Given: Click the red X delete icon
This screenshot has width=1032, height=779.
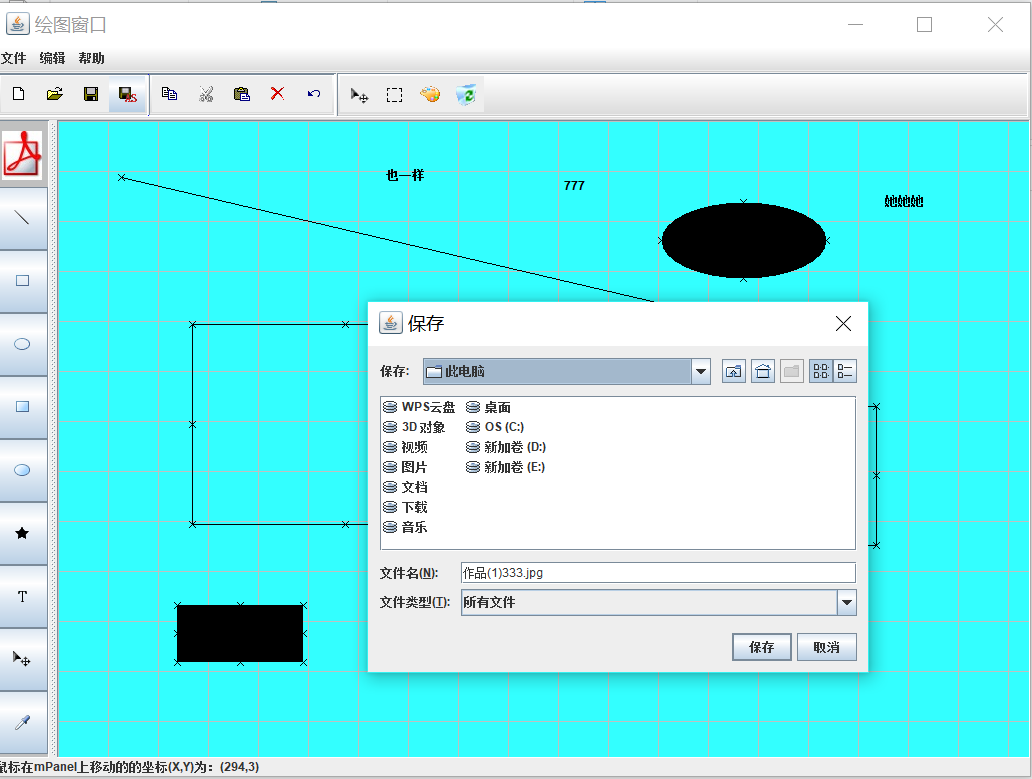Looking at the screenshot, I should 278,93.
